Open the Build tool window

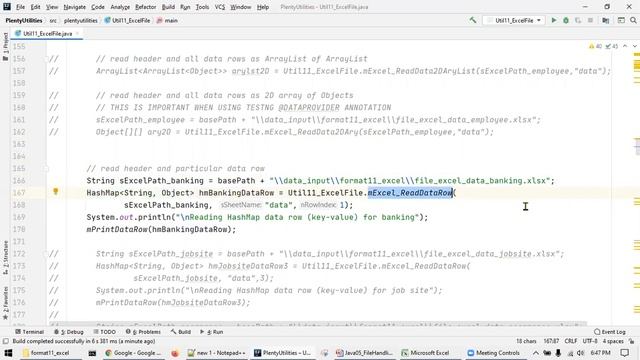tap(181, 332)
